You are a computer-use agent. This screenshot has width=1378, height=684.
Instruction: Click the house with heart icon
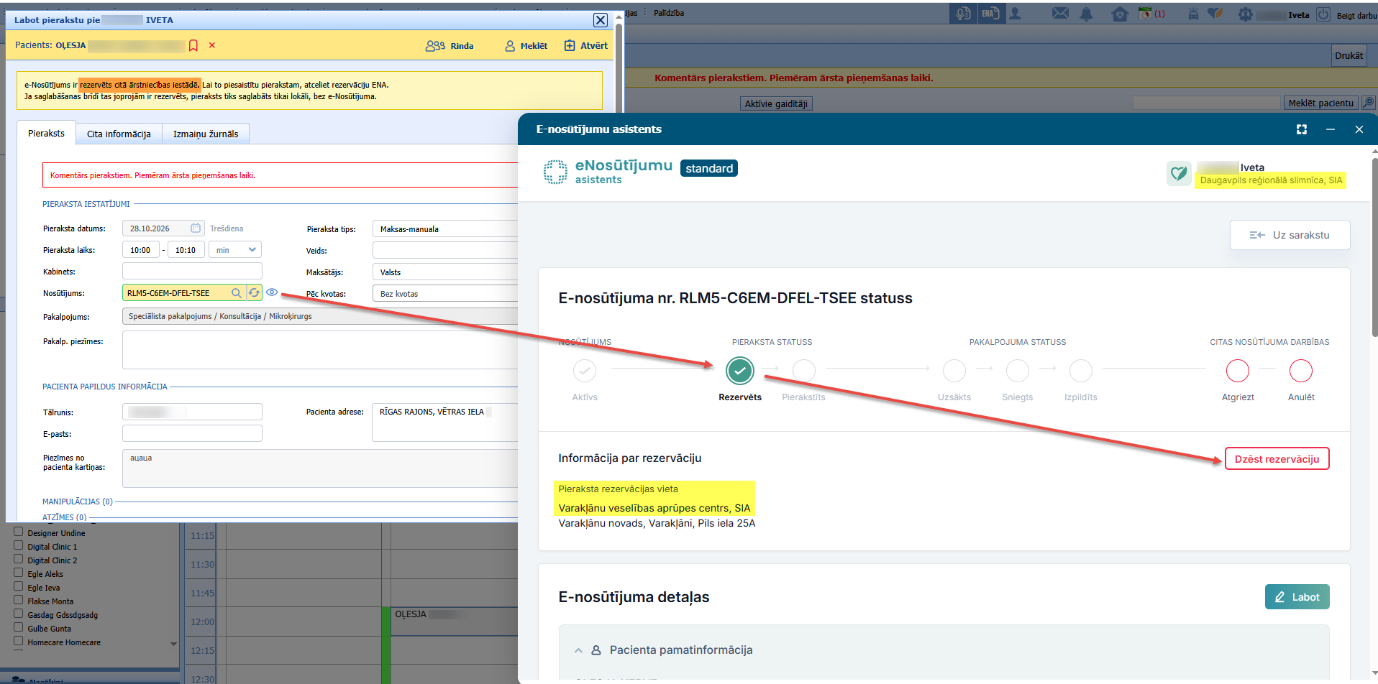(x=1120, y=14)
